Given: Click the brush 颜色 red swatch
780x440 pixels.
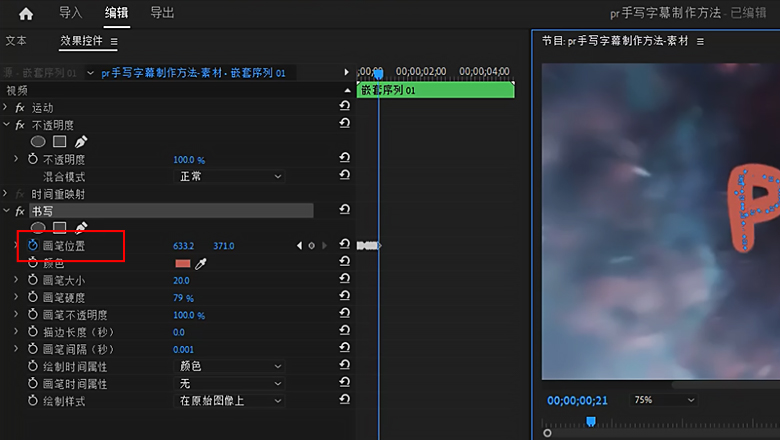Looking at the screenshot, I should pyautogui.click(x=183, y=264).
